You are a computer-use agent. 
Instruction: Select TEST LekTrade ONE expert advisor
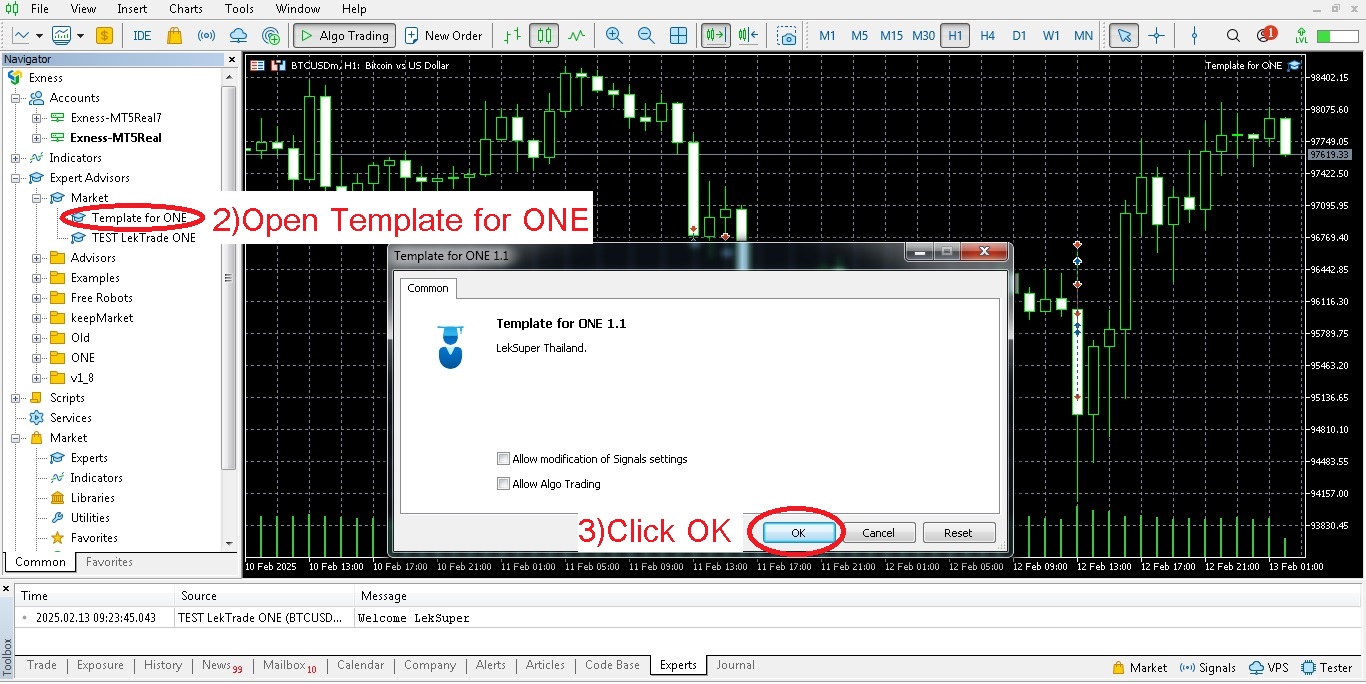coord(143,238)
